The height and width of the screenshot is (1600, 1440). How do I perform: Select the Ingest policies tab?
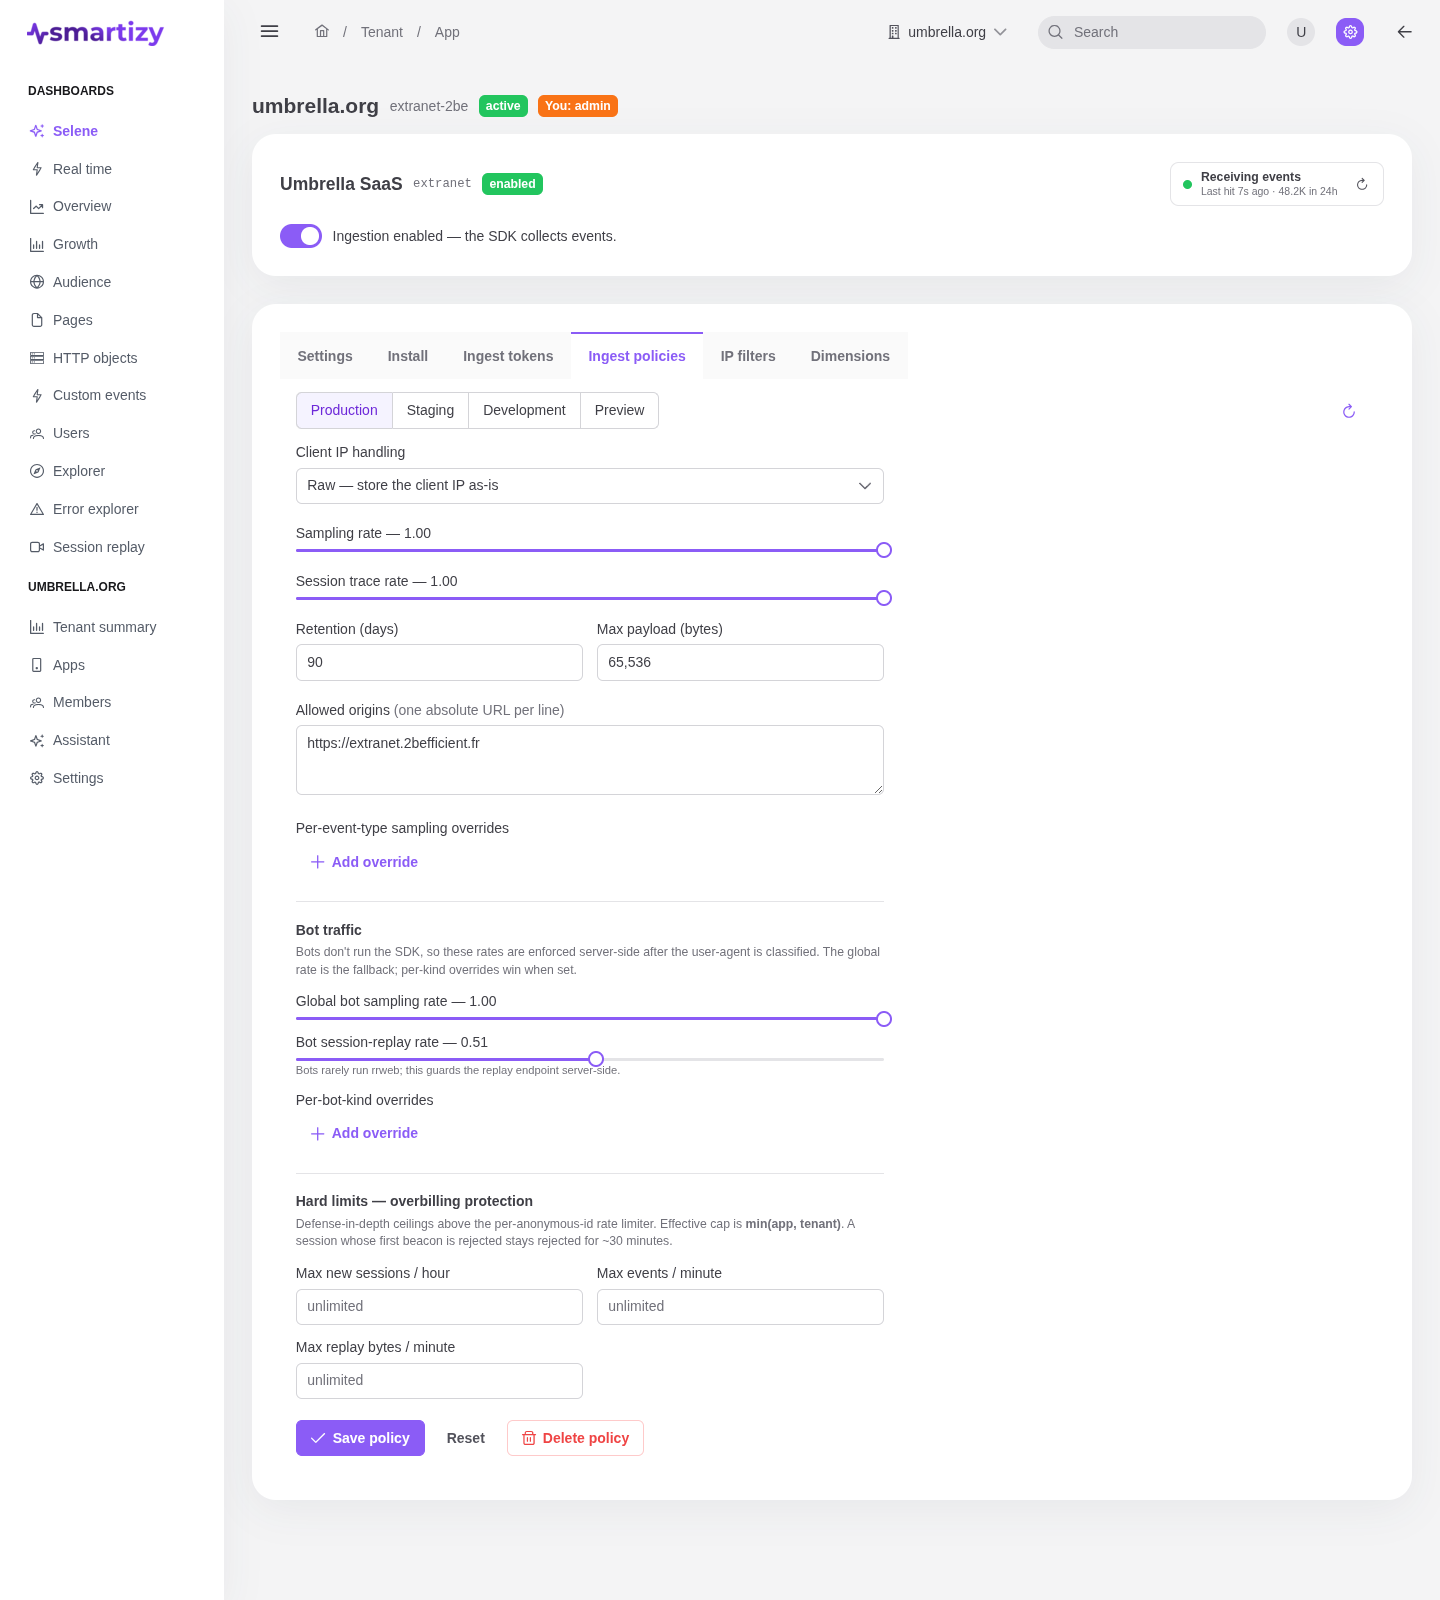click(637, 356)
